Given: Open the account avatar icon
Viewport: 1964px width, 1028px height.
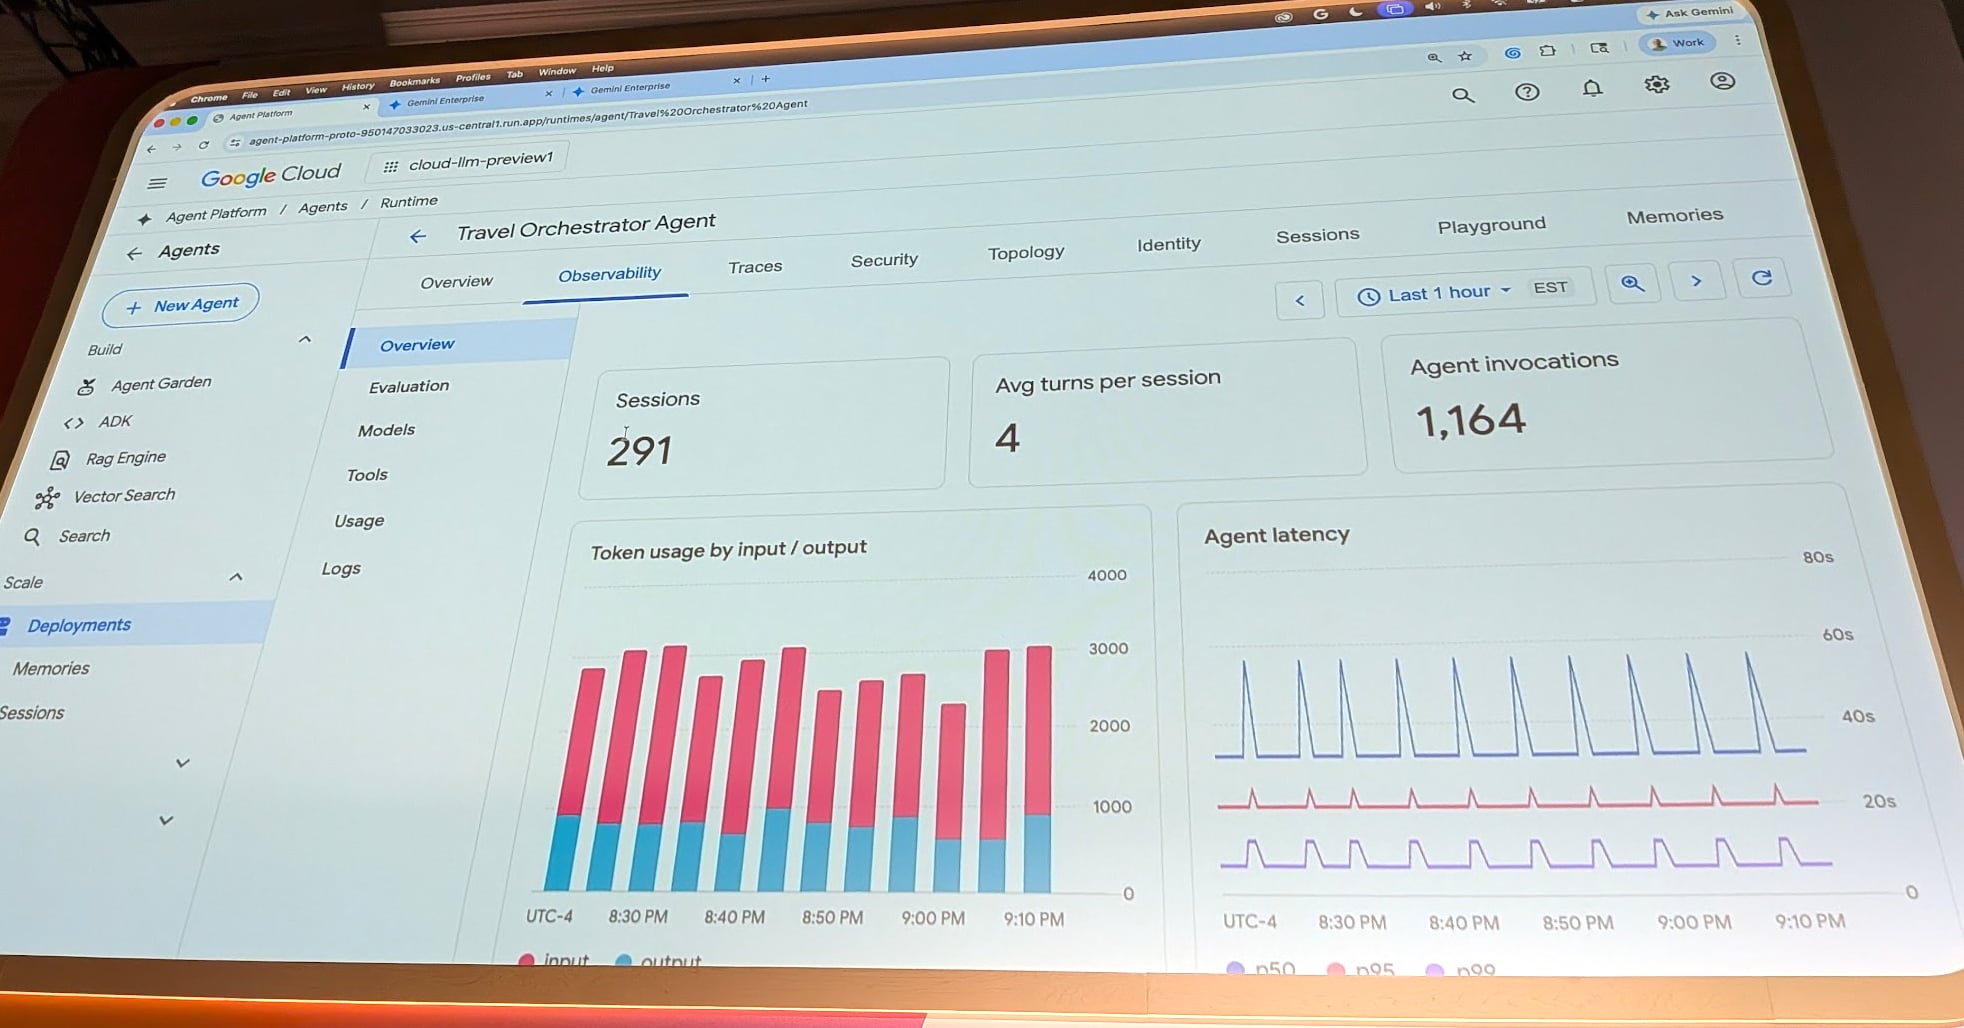Looking at the screenshot, I should pos(1722,81).
